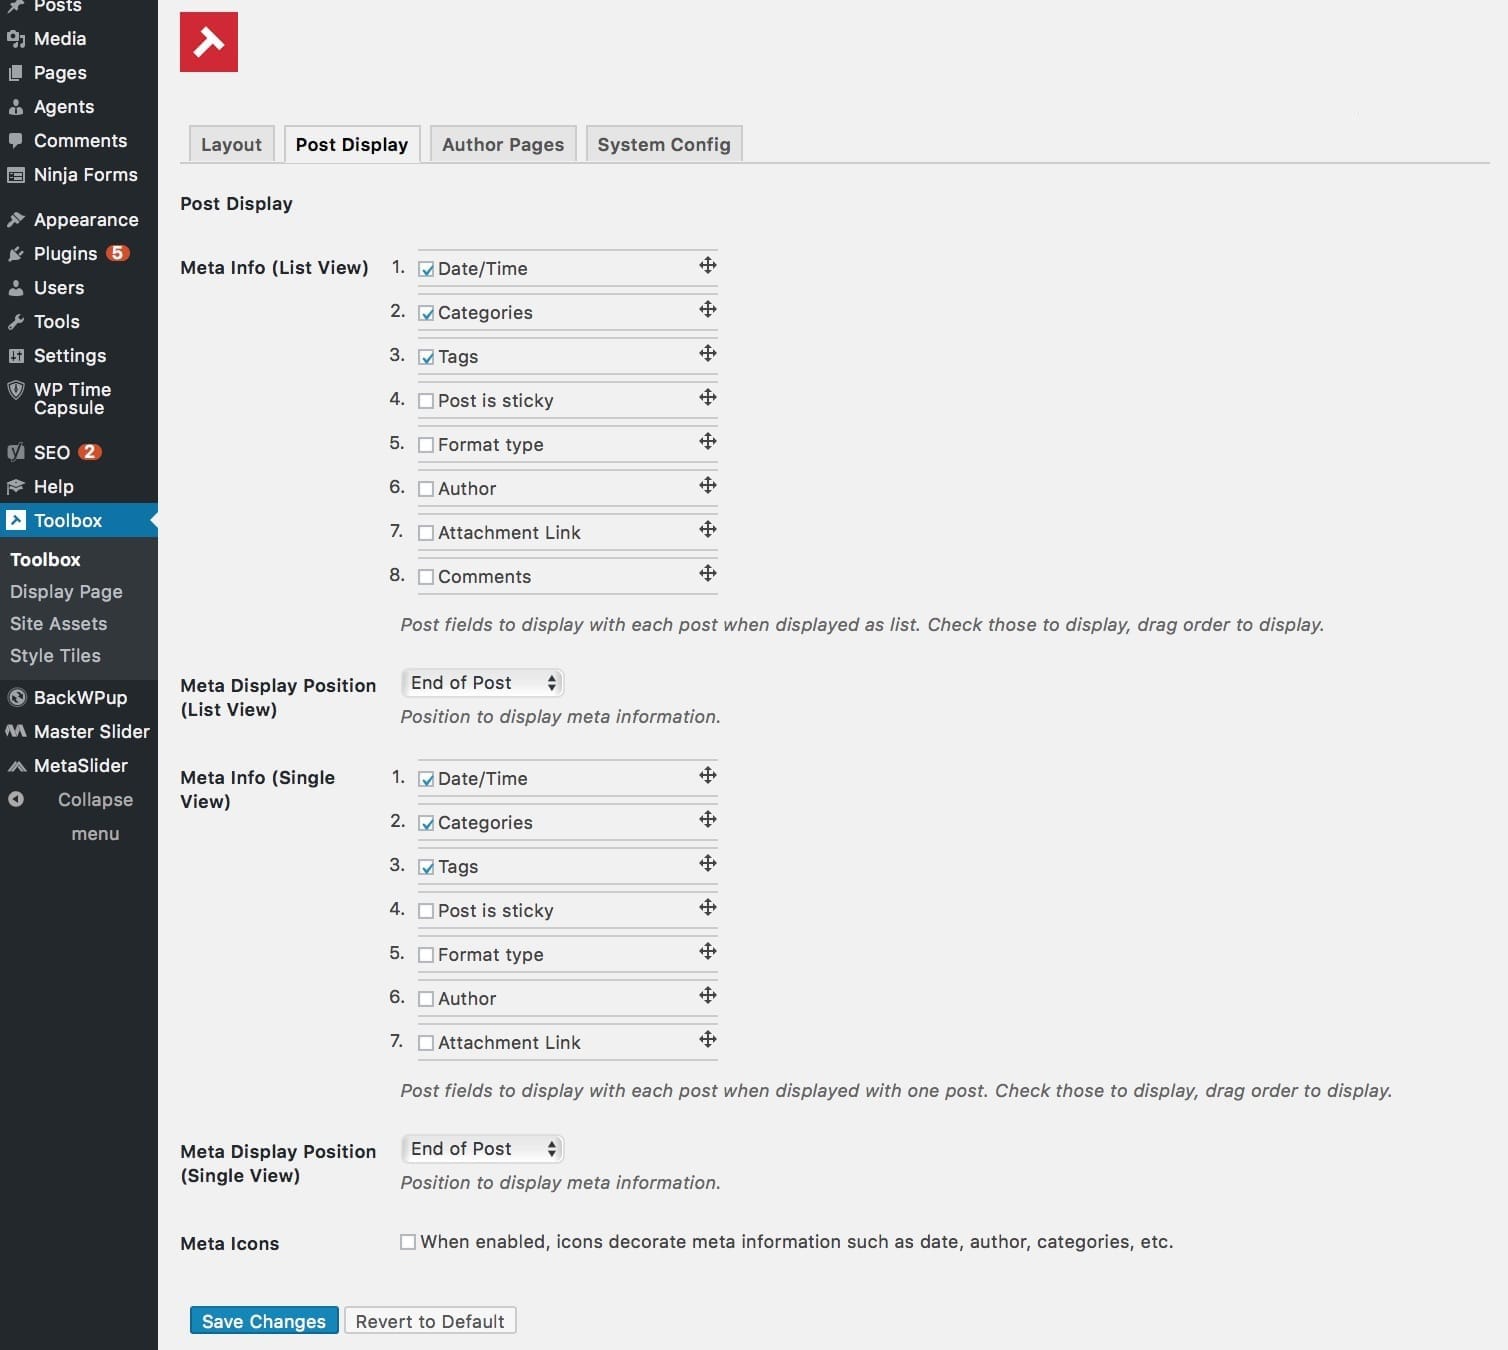Switch to the Author Pages tab
The height and width of the screenshot is (1350, 1508).
503,145
